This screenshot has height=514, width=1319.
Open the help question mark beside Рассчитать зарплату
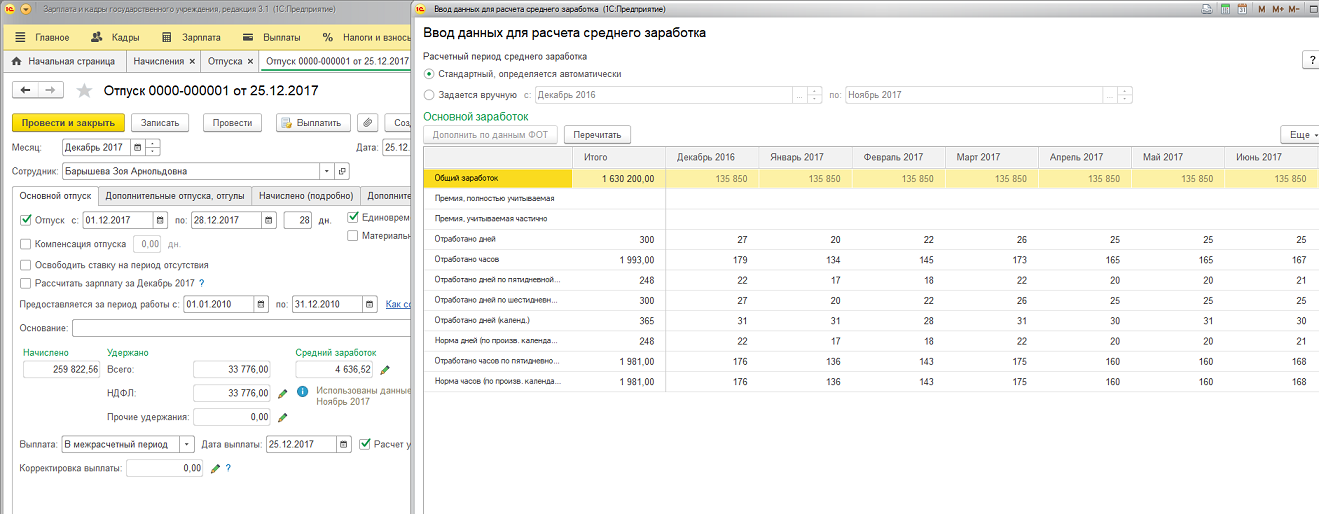[x=201, y=283]
